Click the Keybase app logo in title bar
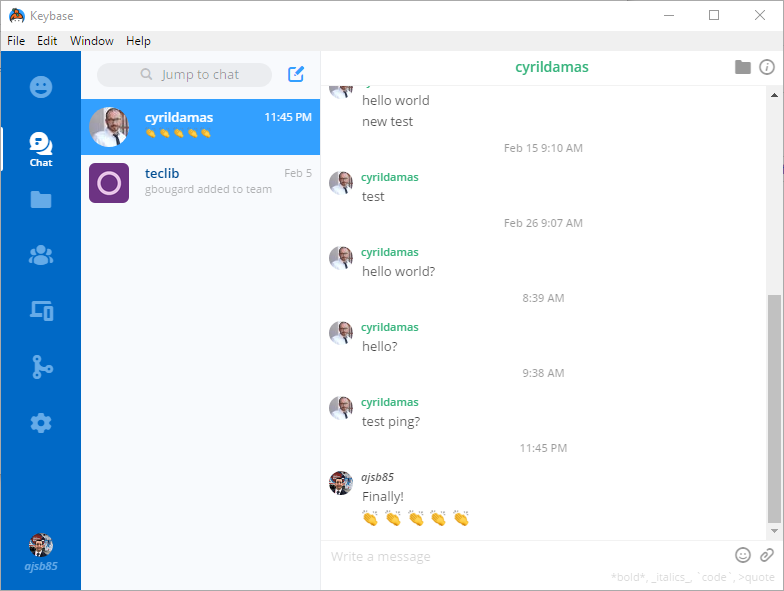784x591 pixels. (16, 16)
